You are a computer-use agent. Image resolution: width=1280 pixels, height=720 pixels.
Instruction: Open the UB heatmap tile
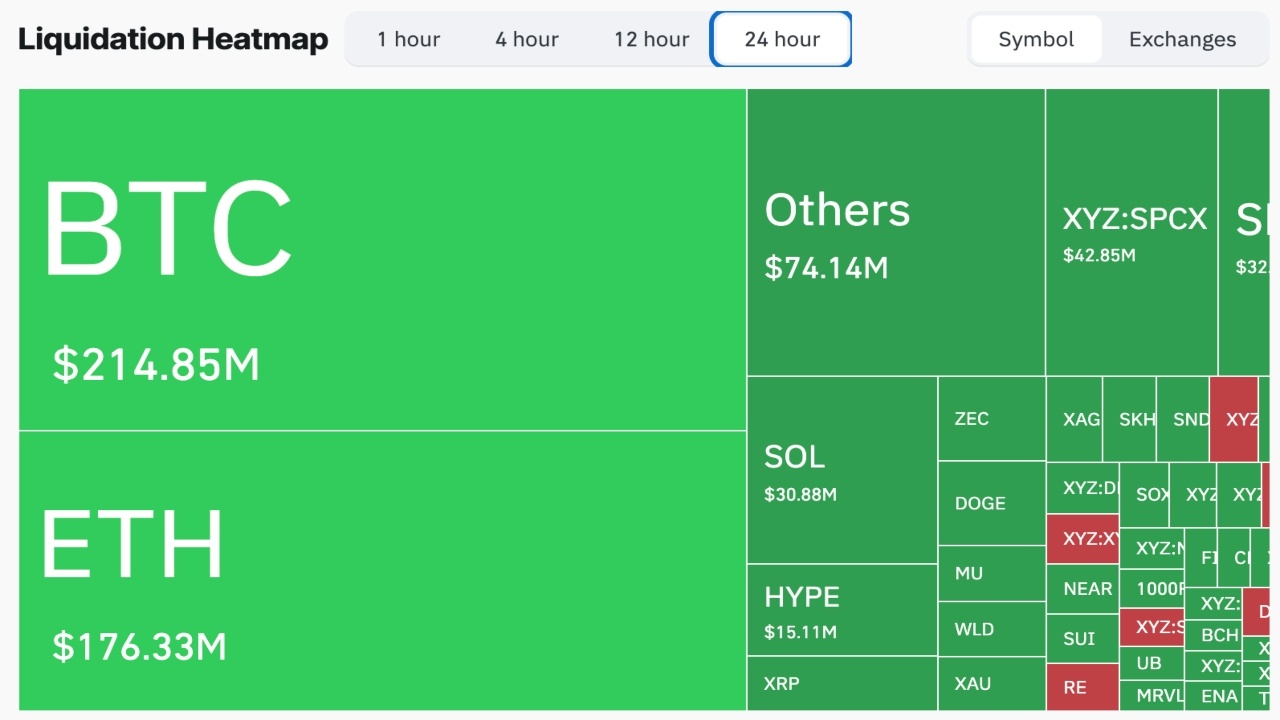(x=1152, y=663)
